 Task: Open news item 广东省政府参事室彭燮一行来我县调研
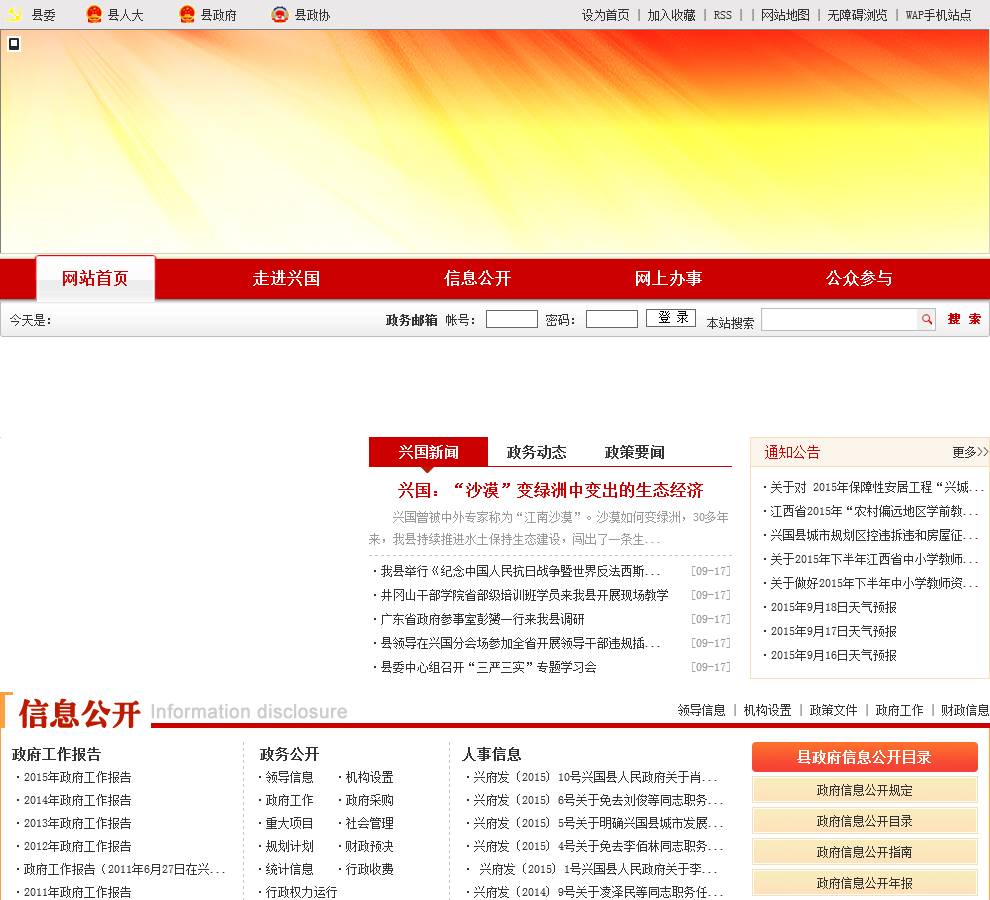click(482, 619)
